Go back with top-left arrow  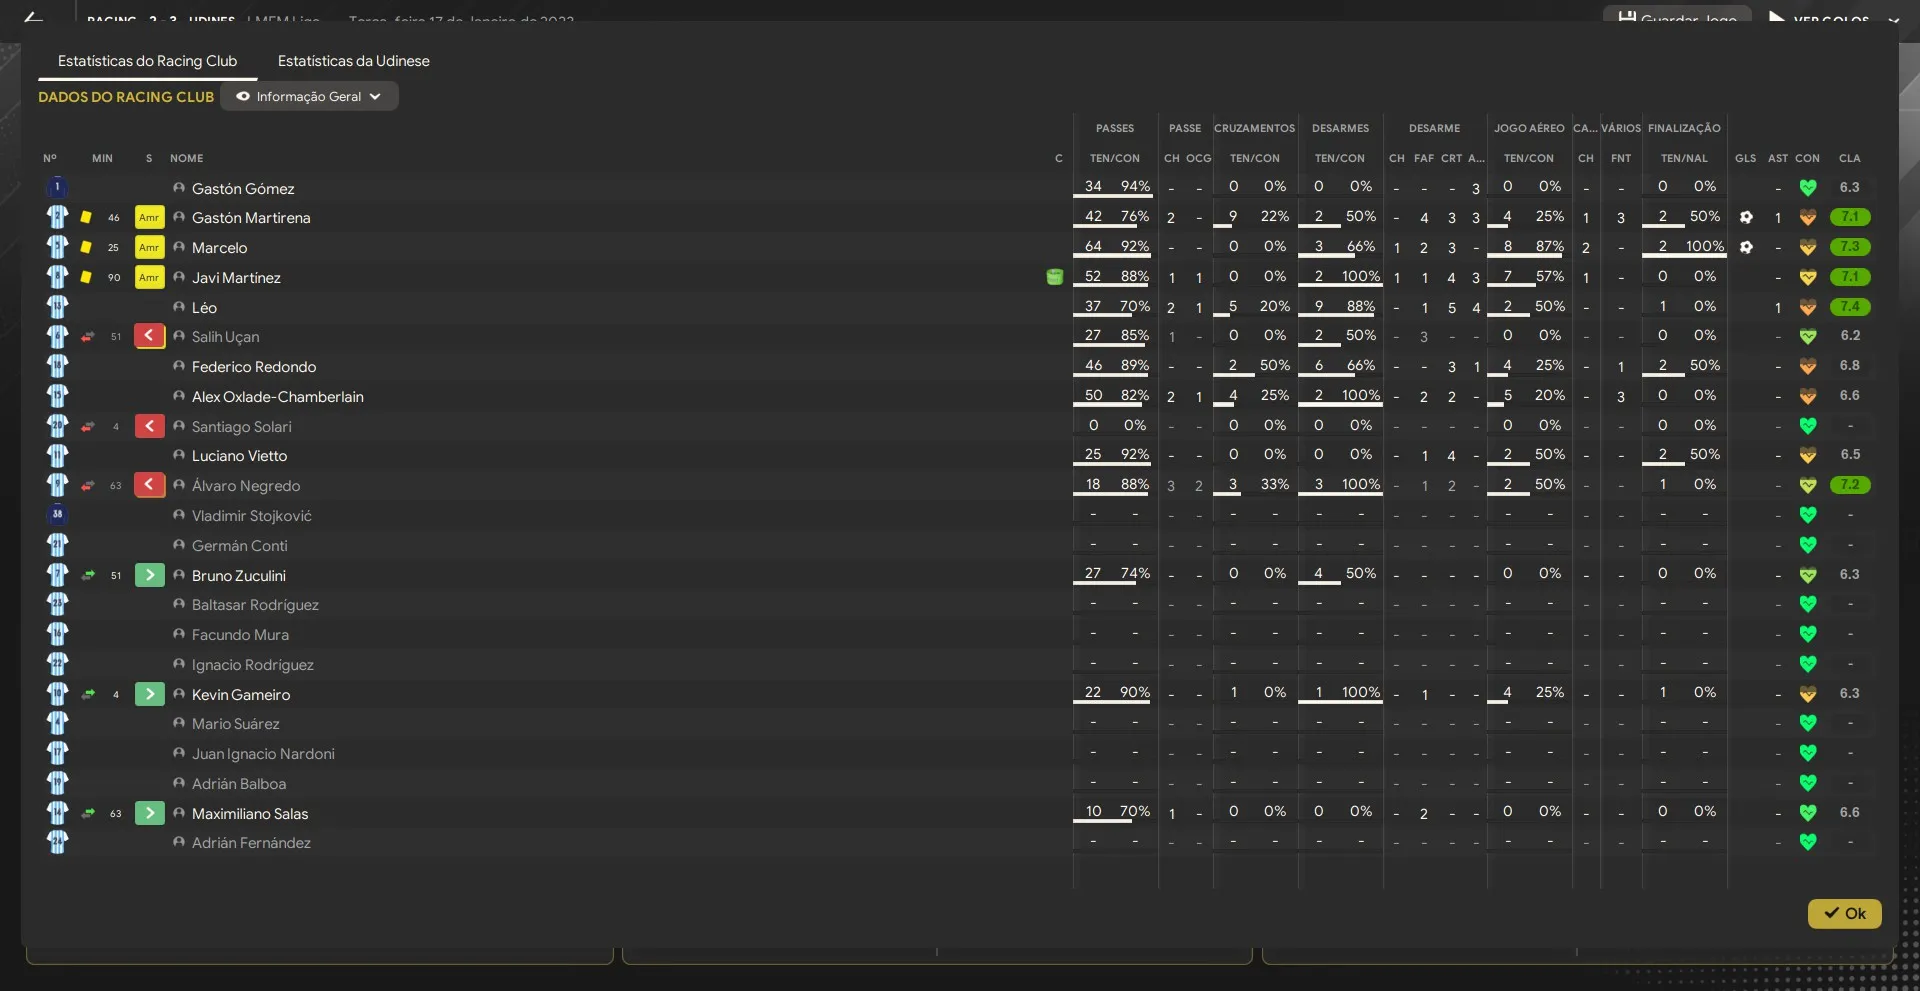[33, 16]
